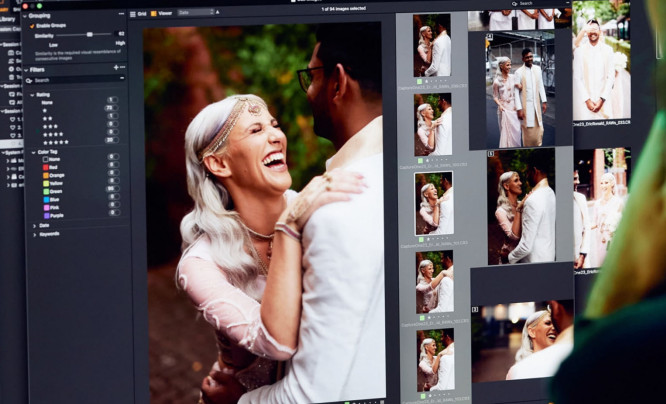Select the Orange color tag swatch
The width and height of the screenshot is (666, 404).
(46, 175)
